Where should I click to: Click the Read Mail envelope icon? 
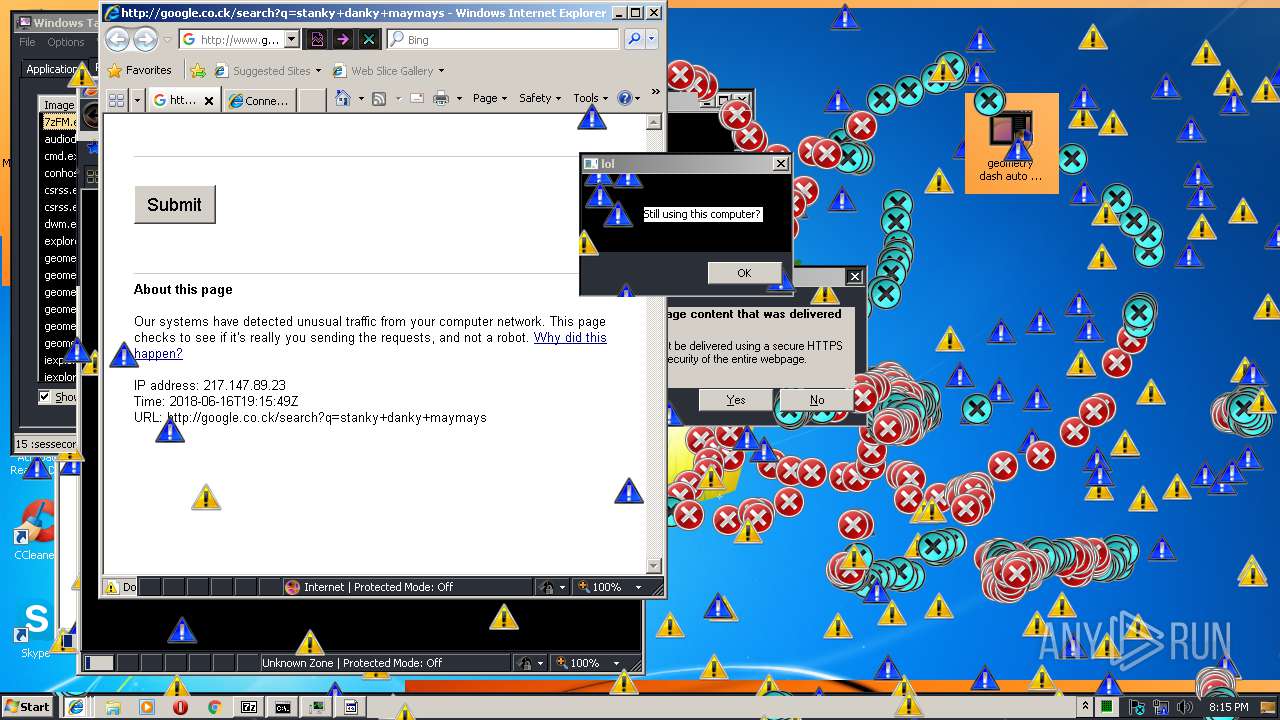pos(416,98)
